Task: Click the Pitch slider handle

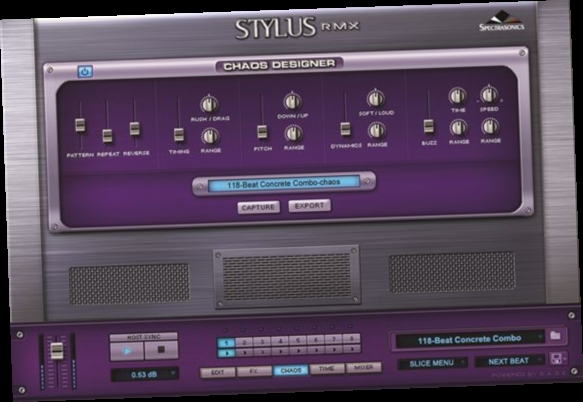Action: tap(262, 132)
